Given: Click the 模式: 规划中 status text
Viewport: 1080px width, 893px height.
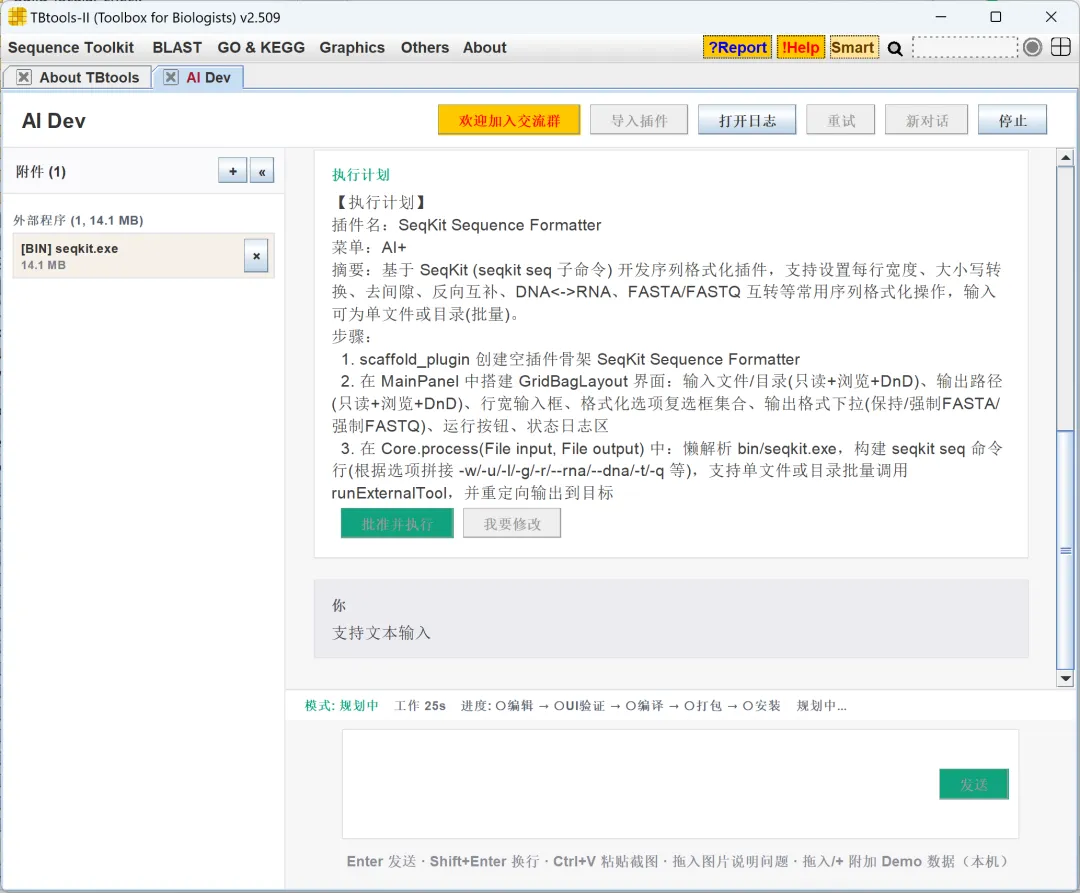Looking at the screenshot, I should (x=342, y=706).
